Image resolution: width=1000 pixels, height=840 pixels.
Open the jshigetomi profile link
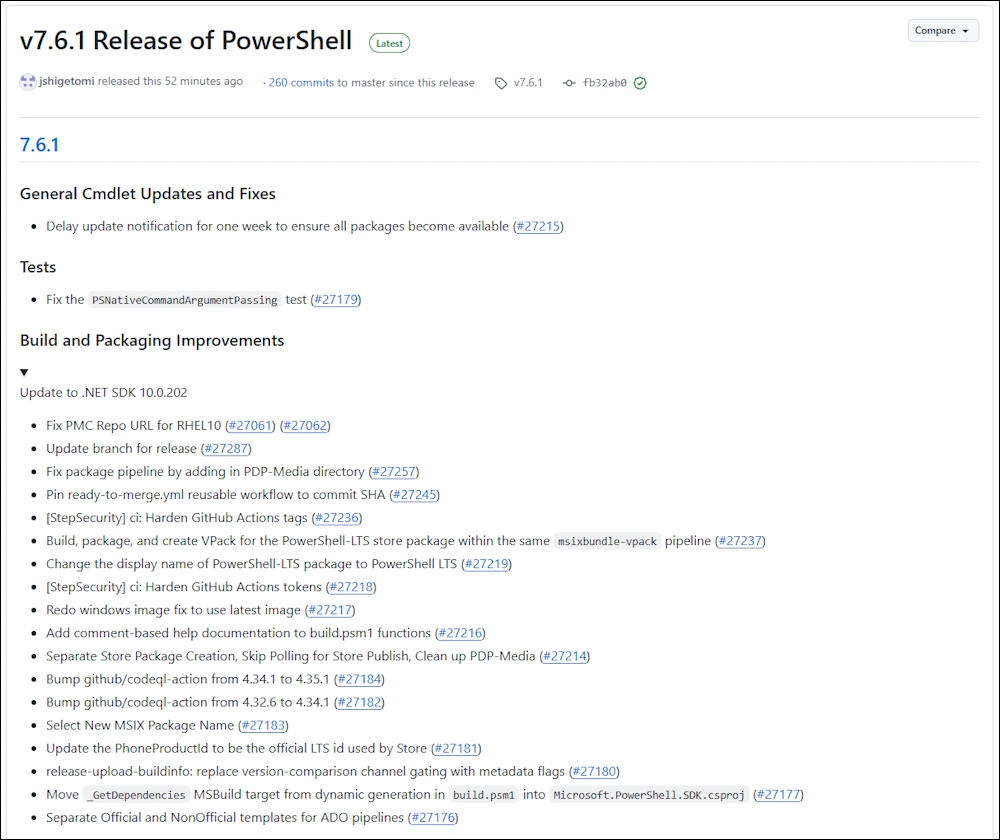pyautogui.click(x=66, y=82)
